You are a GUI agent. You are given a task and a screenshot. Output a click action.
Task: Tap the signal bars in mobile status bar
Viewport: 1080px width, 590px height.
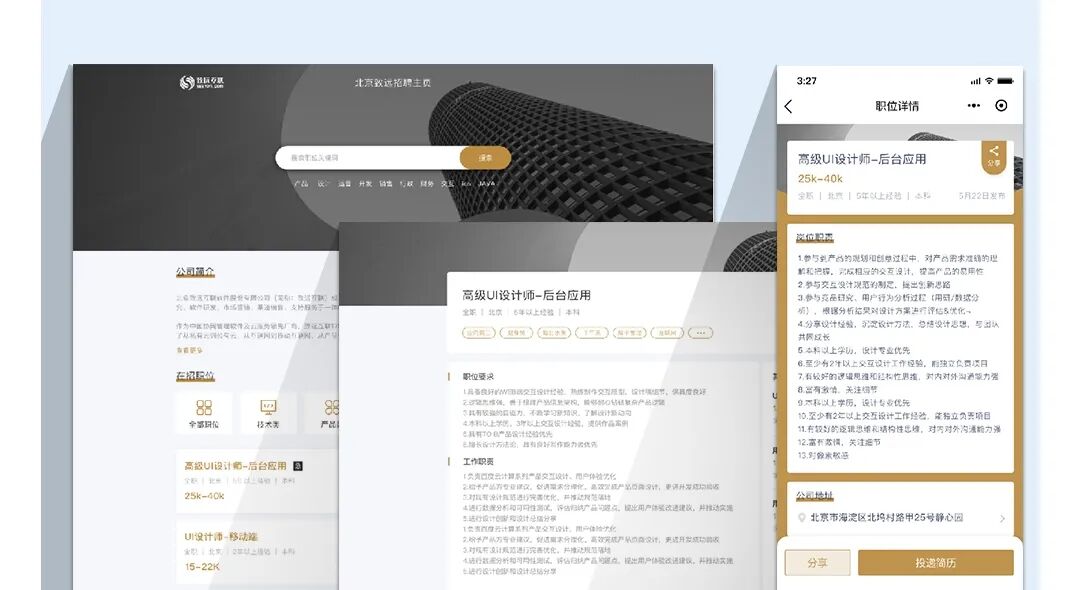(975, 81)
